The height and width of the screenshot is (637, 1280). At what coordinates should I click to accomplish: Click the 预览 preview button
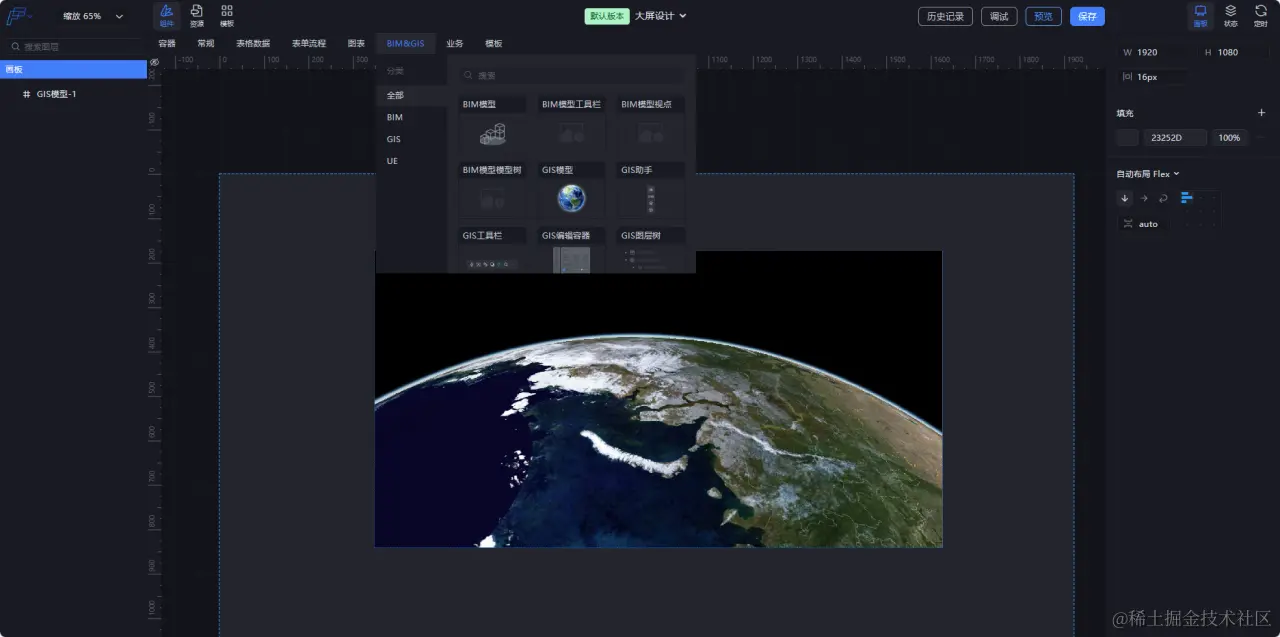(x=1043, y=16)
